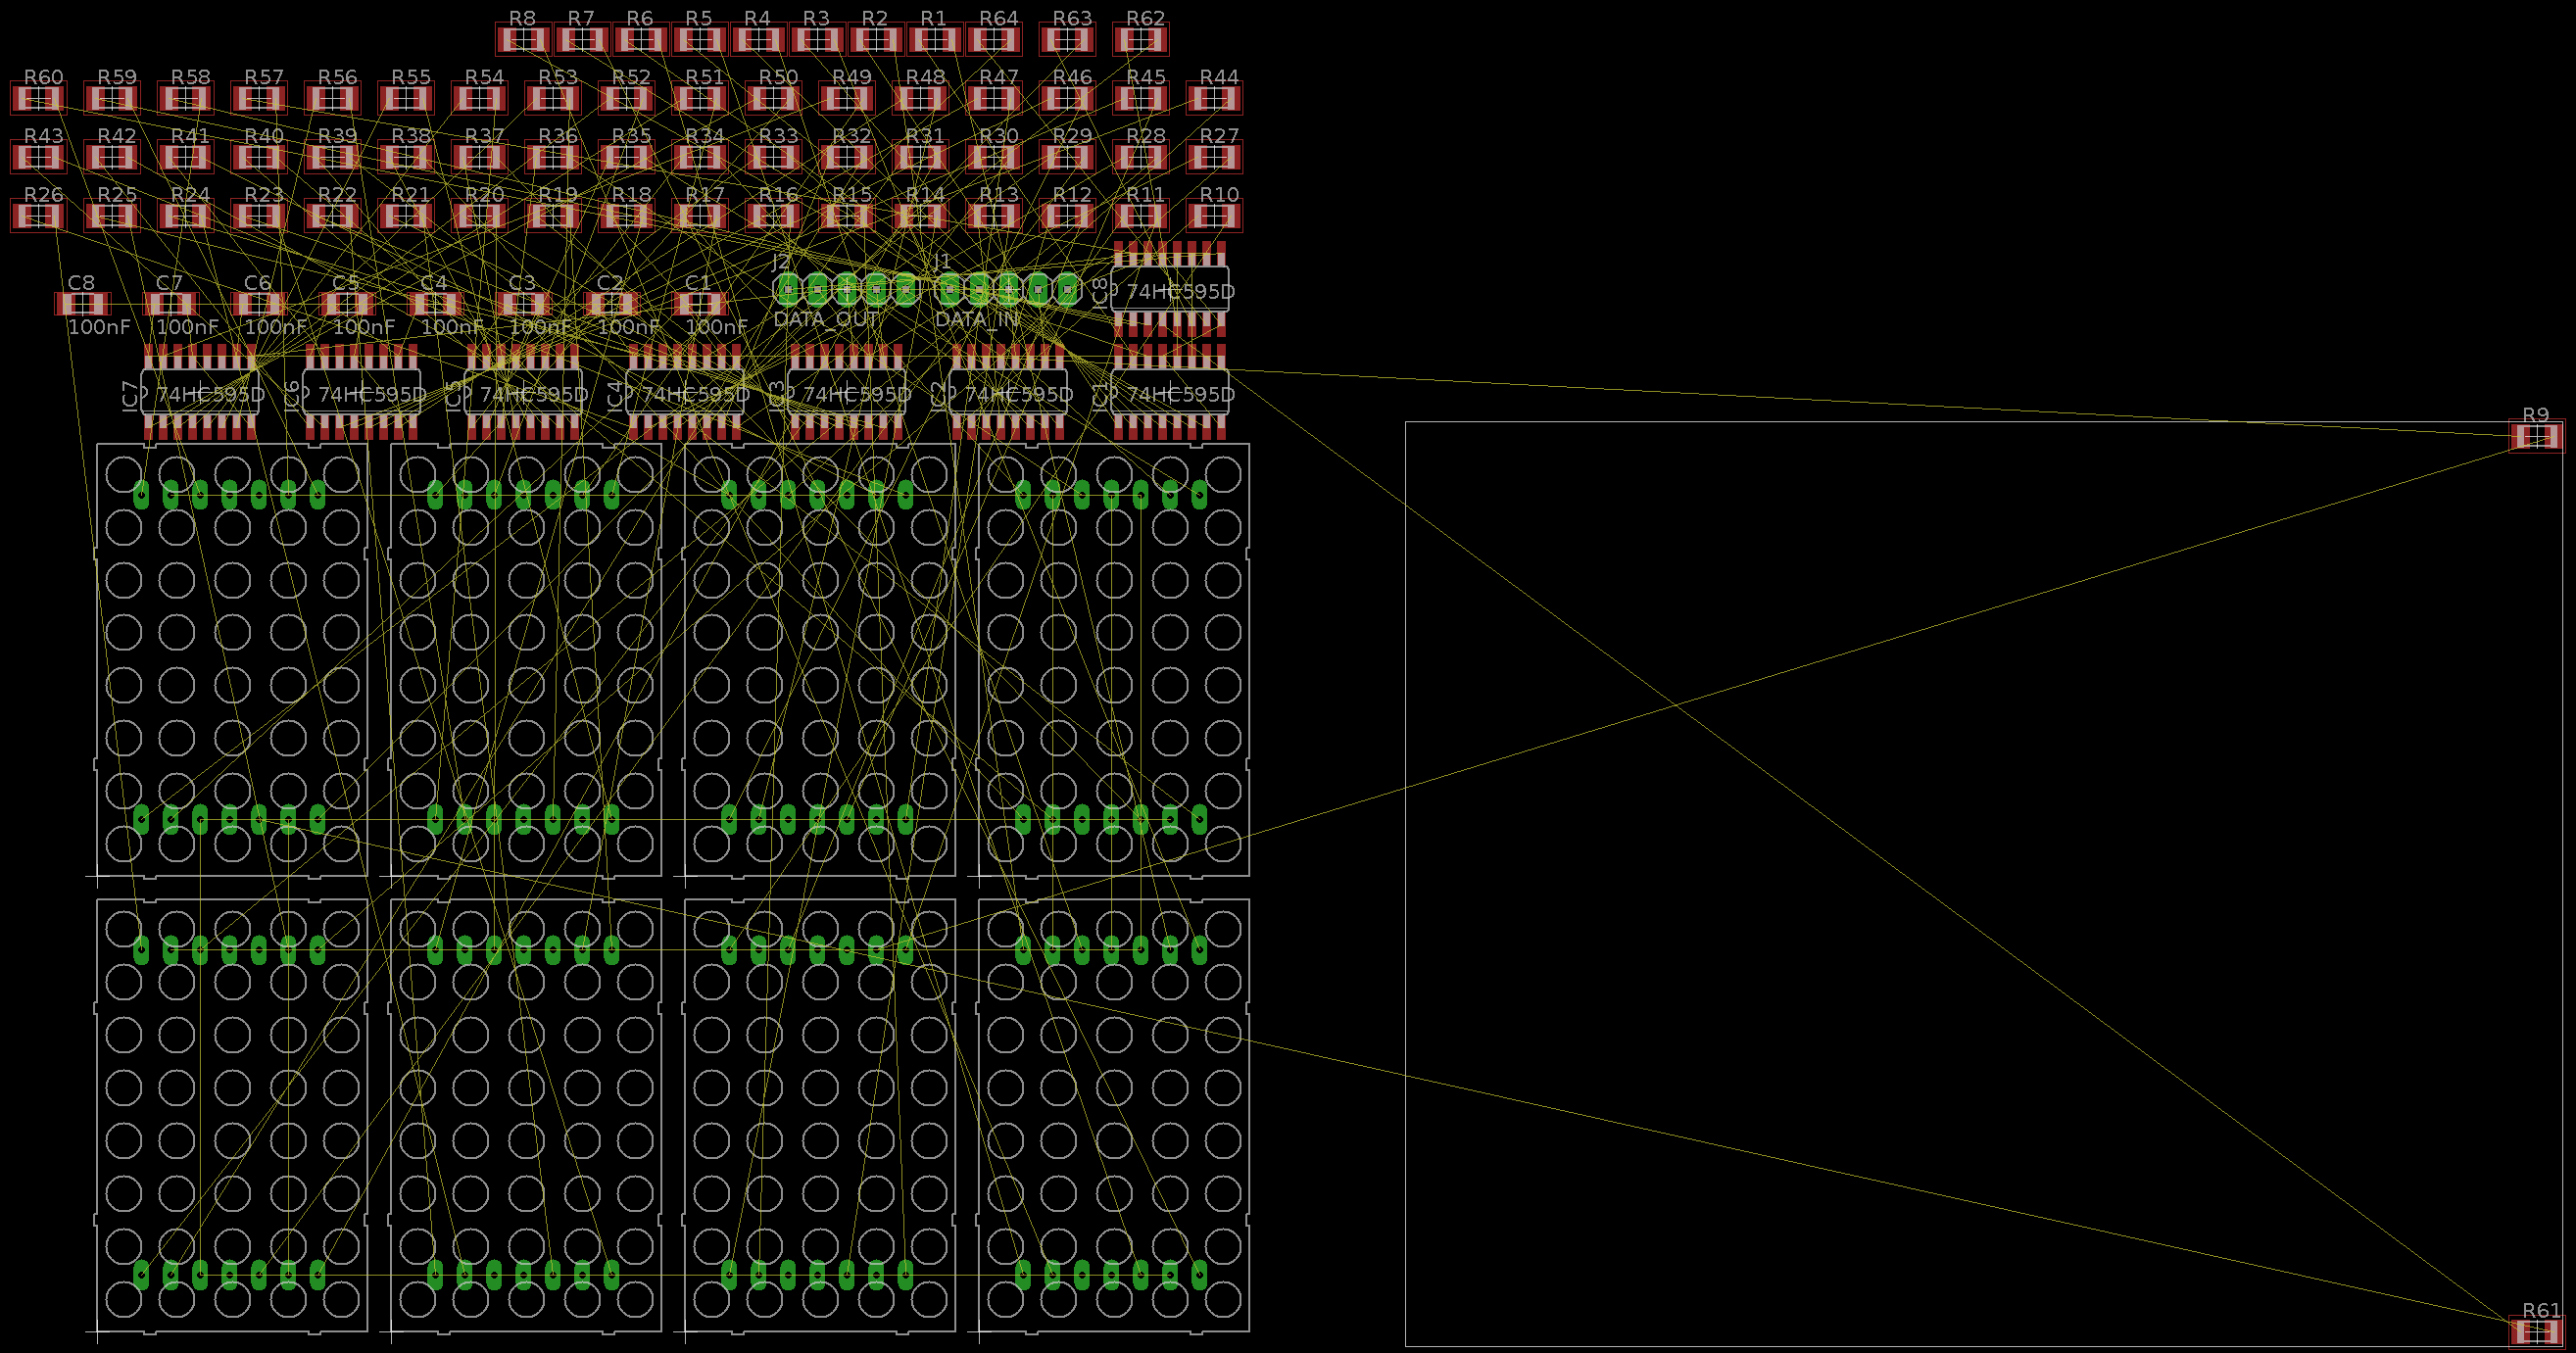Image resolution: width=2576 pixels, height=1353 pixels.
Task: Click capacitor C1 pads
Action: (699, 303)
